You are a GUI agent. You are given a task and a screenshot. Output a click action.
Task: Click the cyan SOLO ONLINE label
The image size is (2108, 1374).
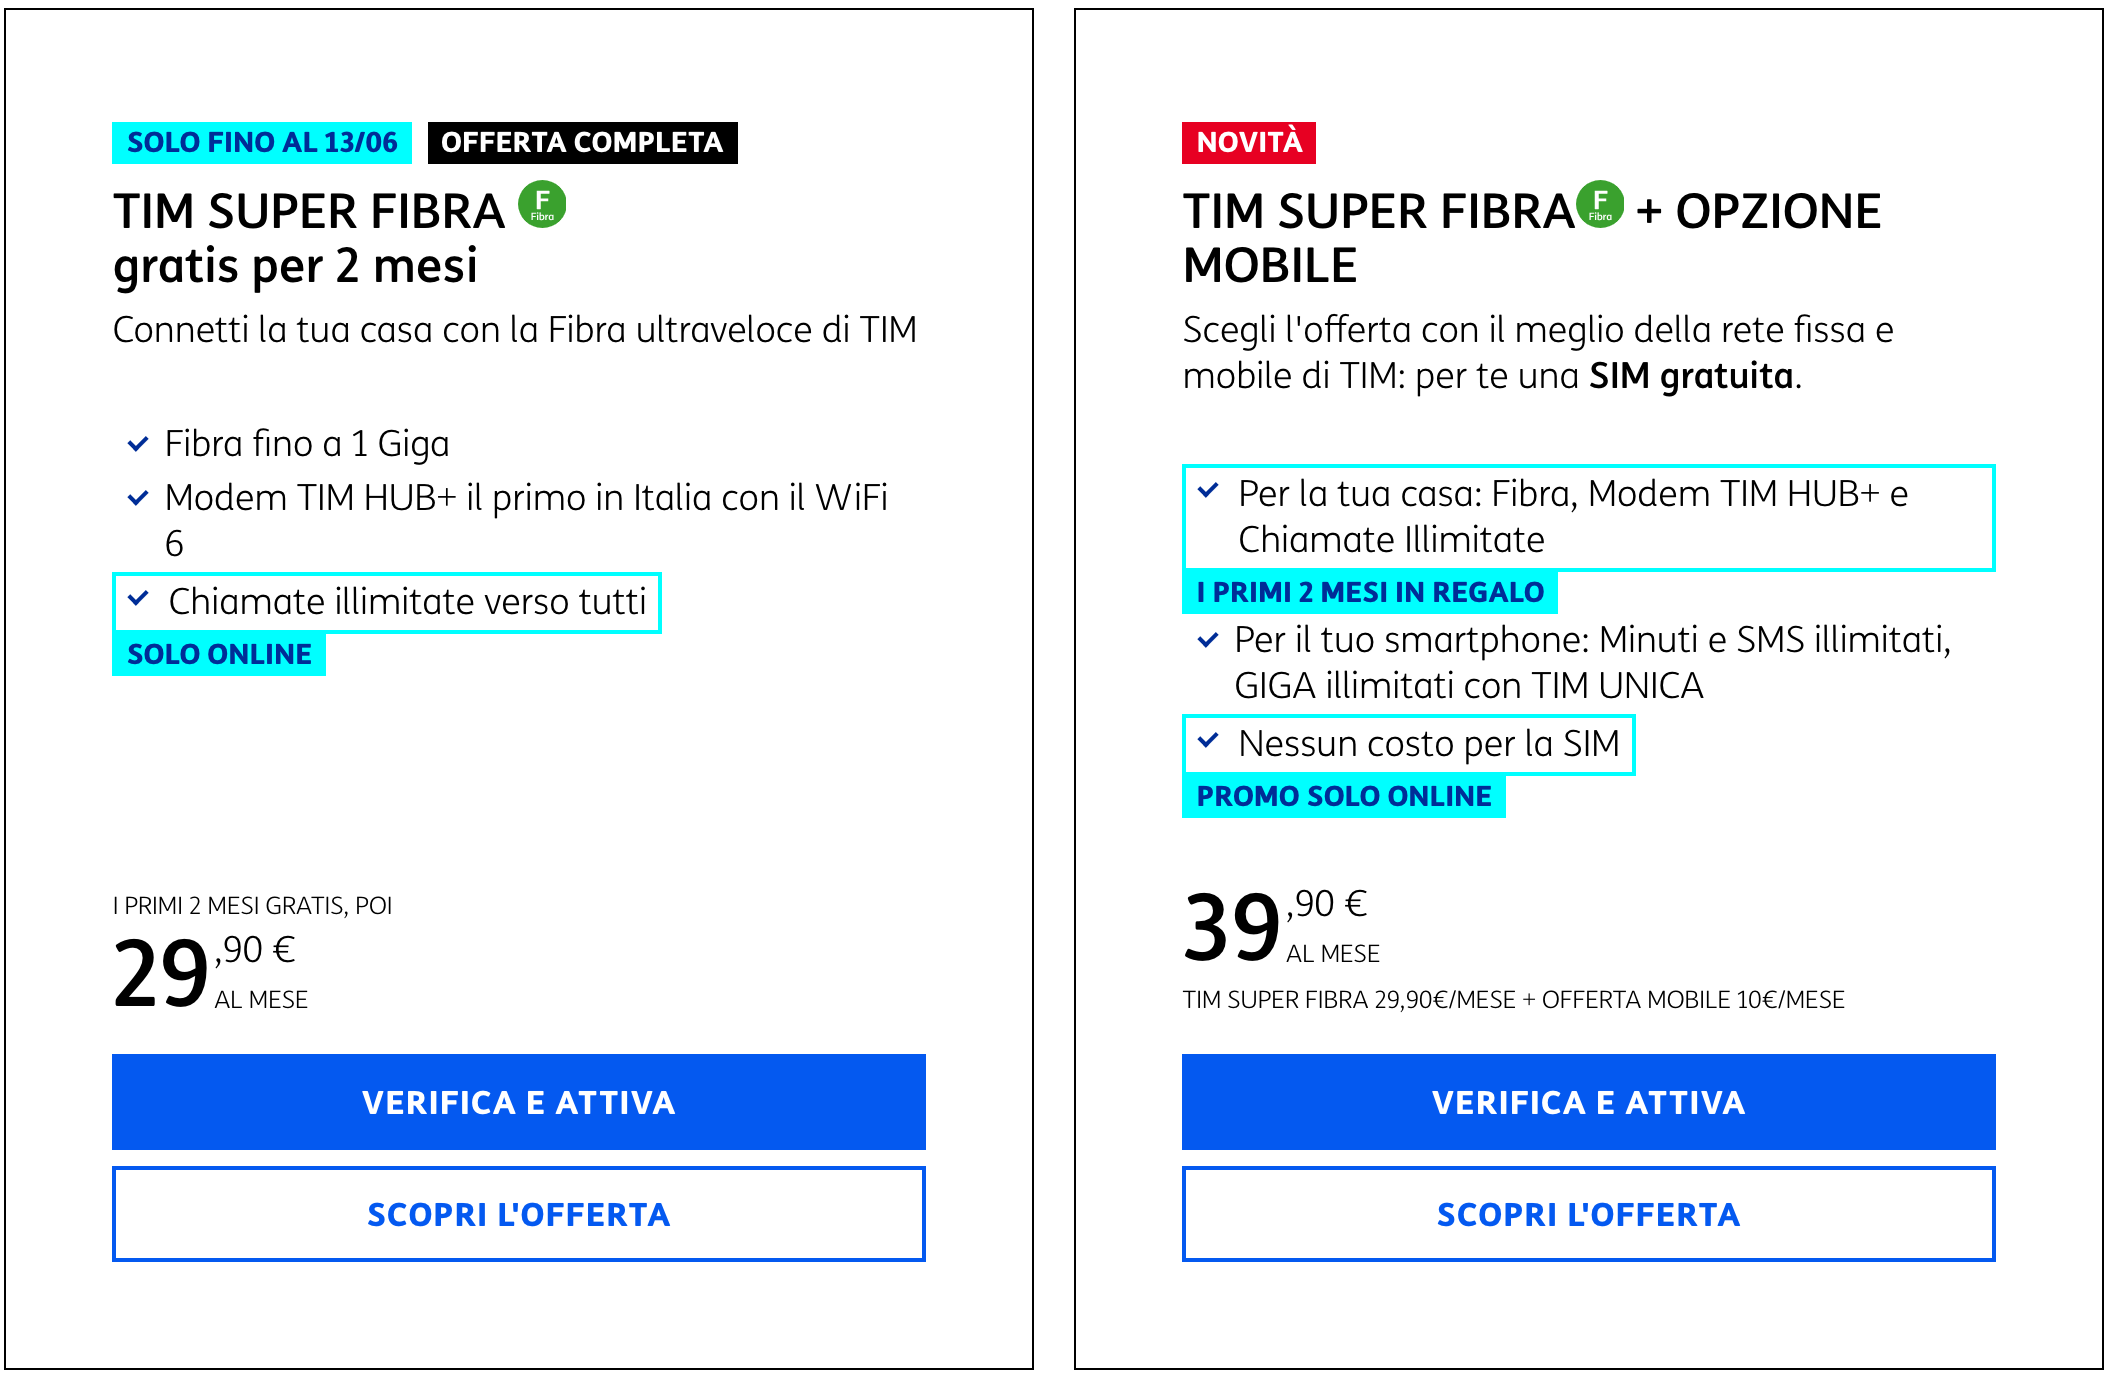(219, 654)
